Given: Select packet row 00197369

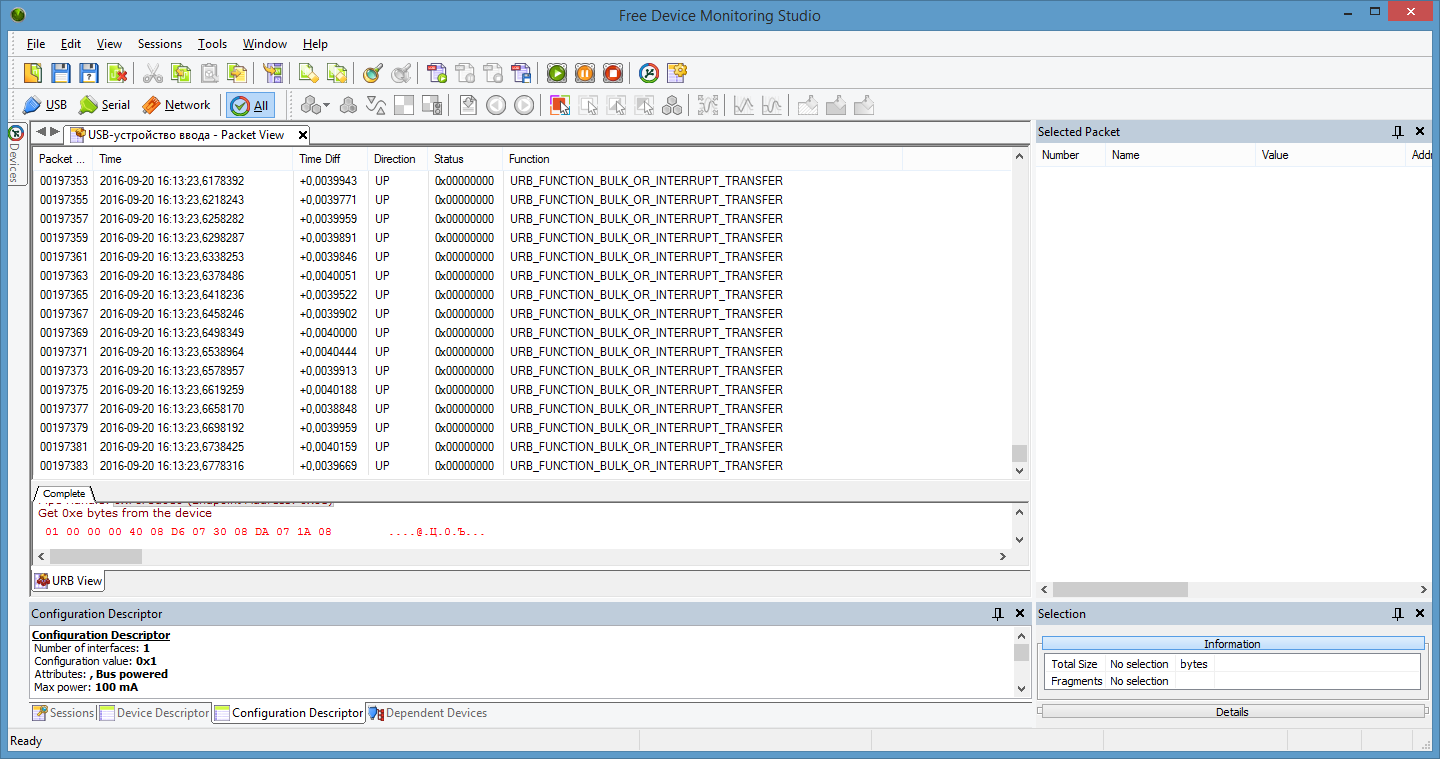Looking at the screenshot, I should (x=64, y=333).
